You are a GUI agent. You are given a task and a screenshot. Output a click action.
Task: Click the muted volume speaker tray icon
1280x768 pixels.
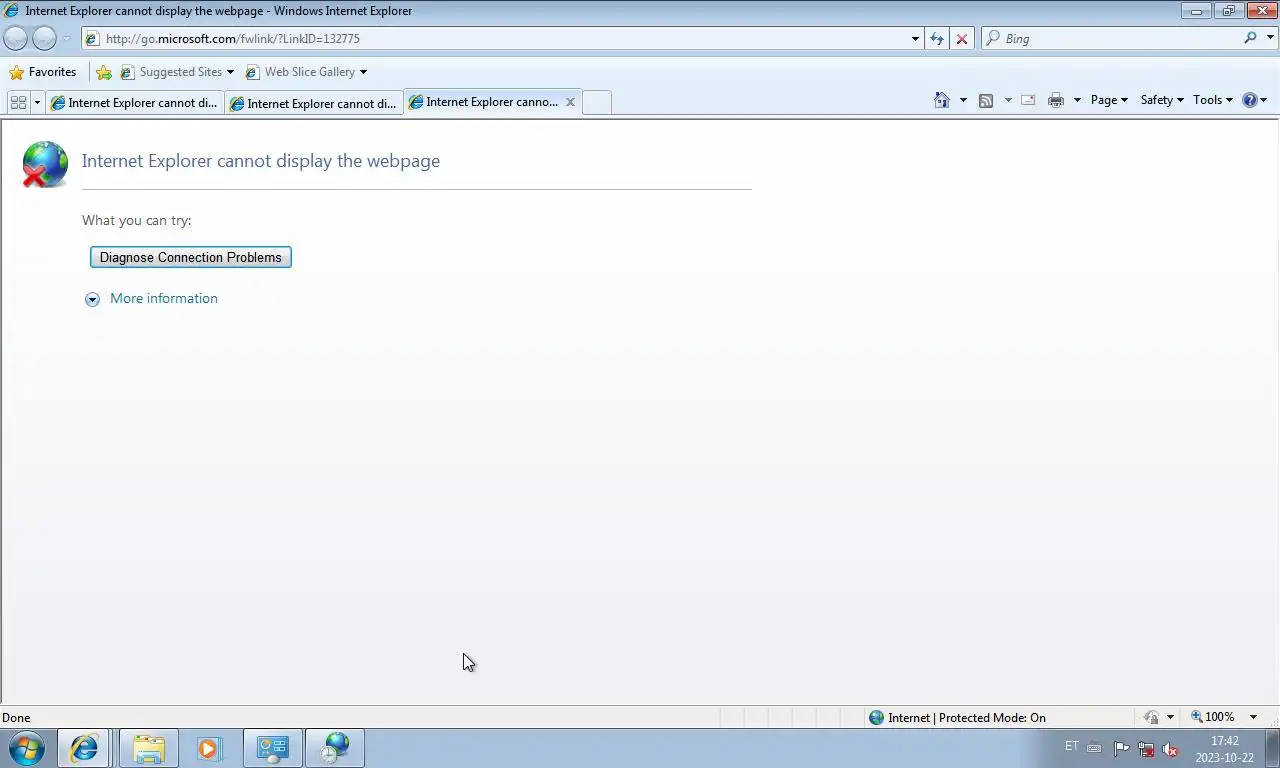pyautogui.click(x=1170, y=748)
